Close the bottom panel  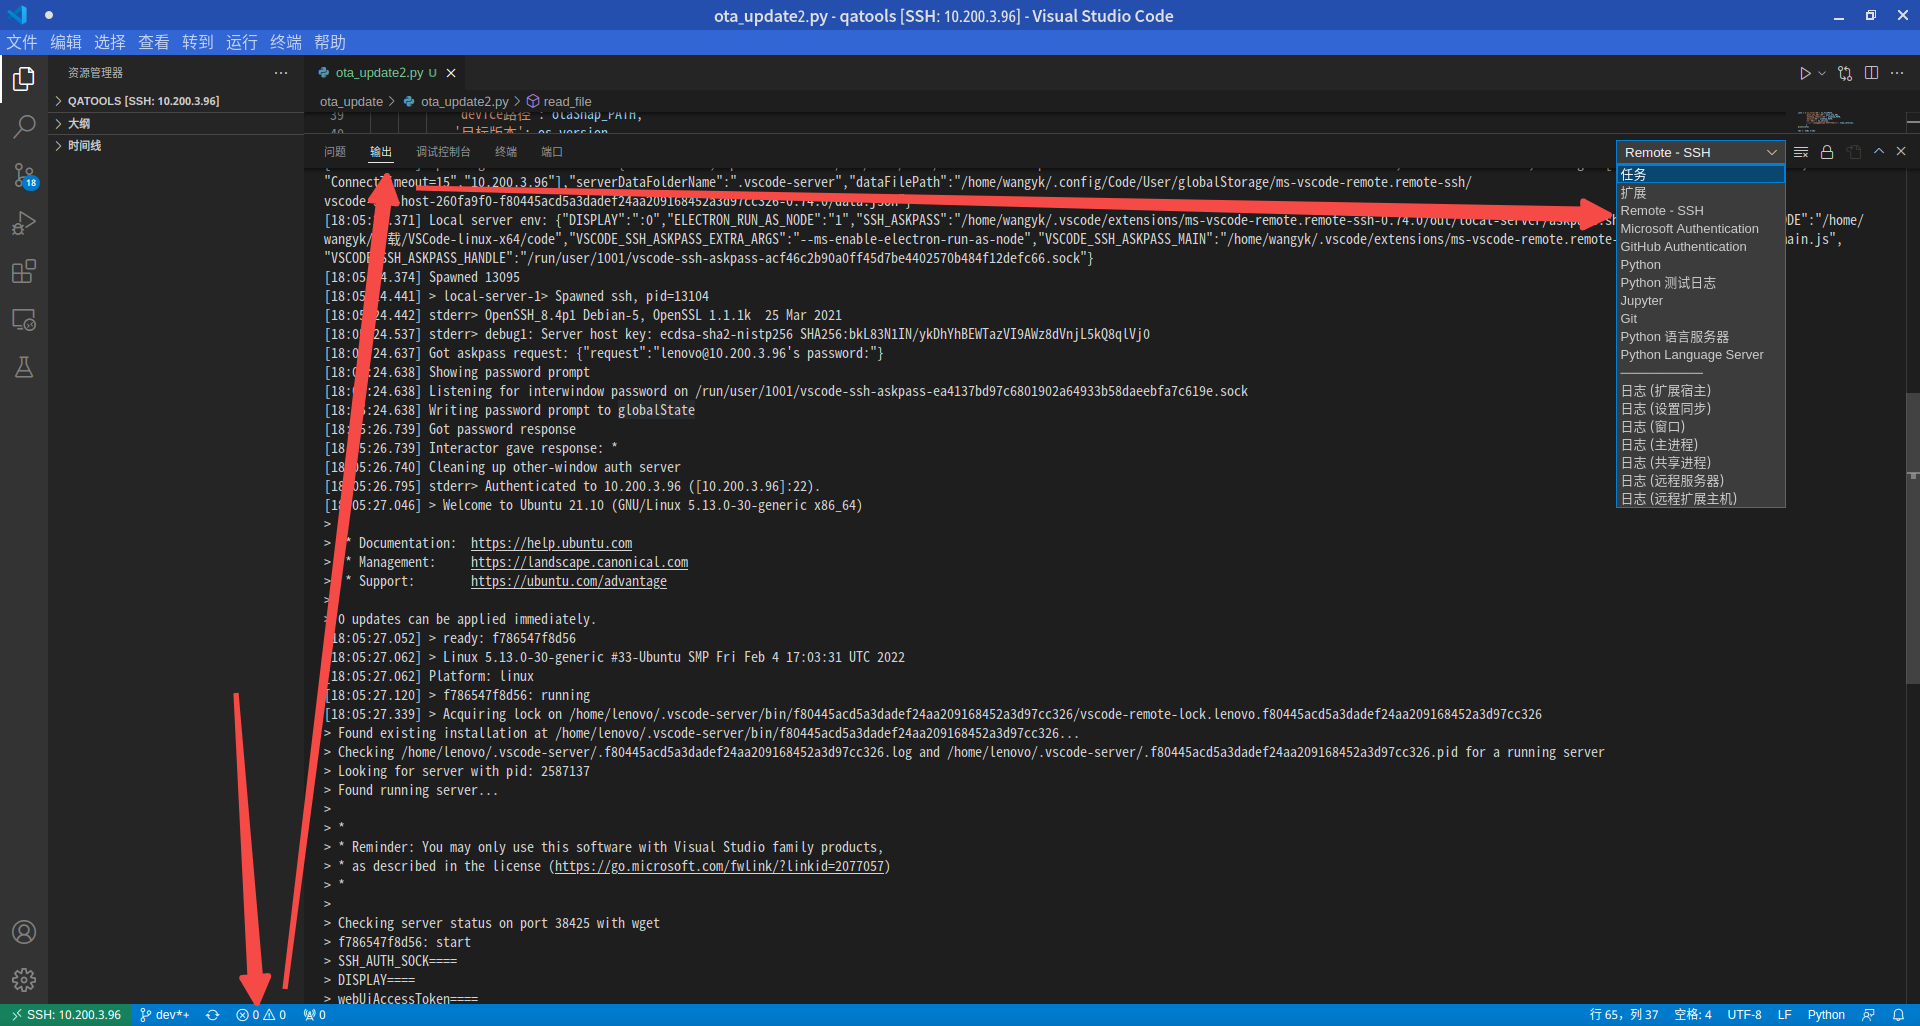[1901, 151]
